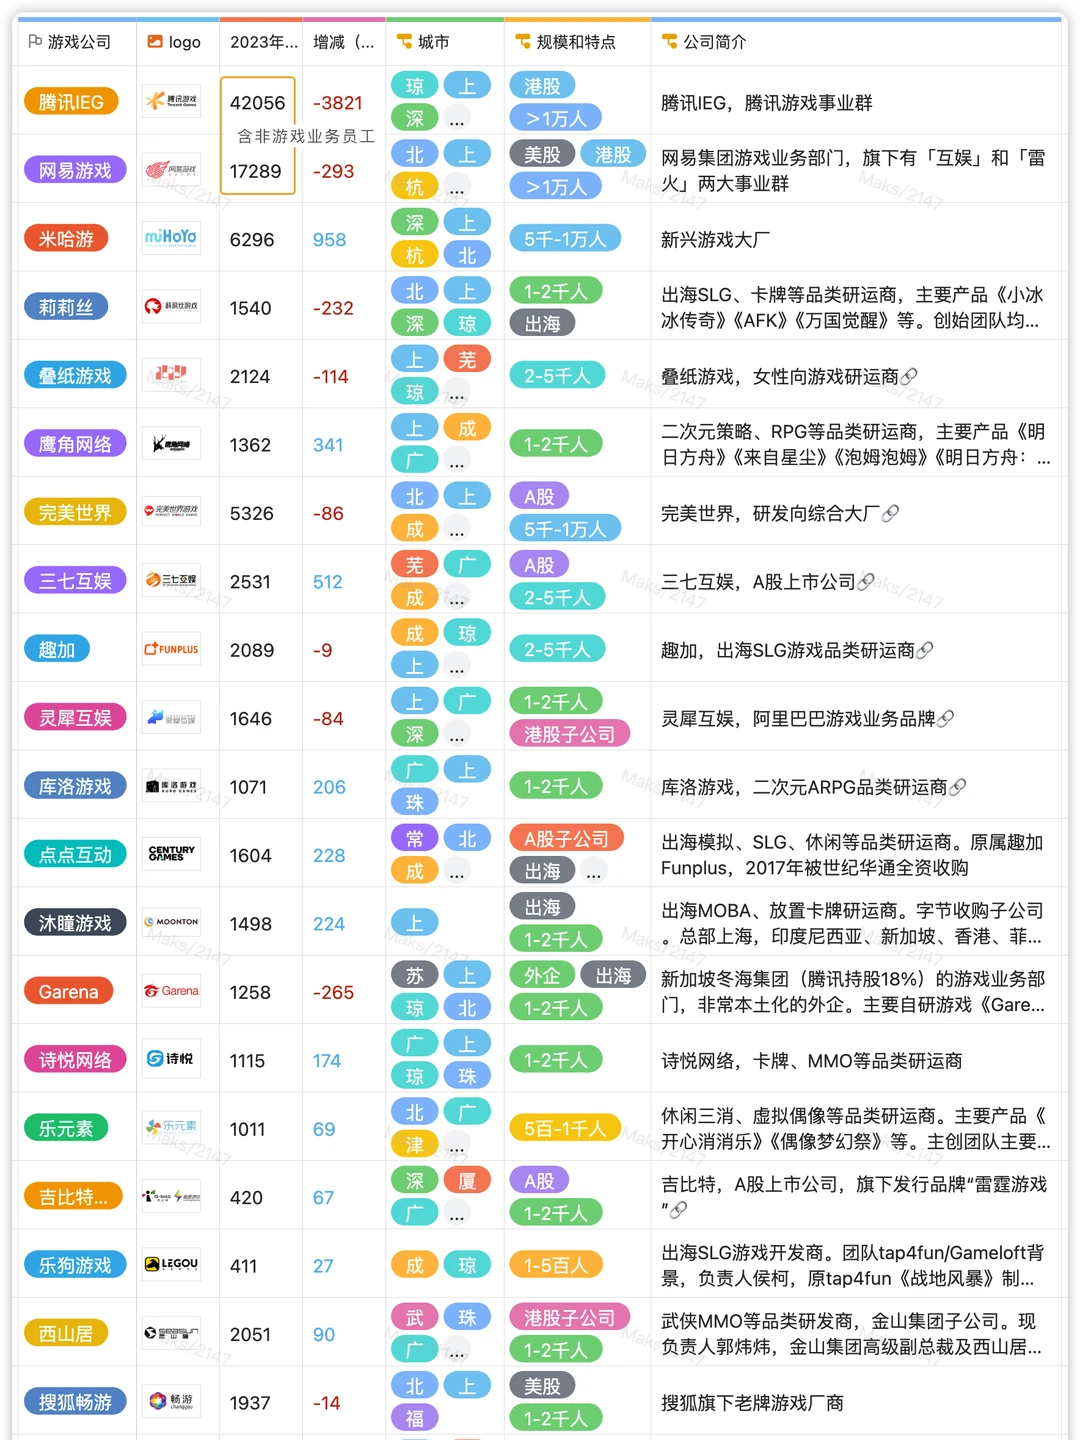
Task: Select the 958 change cell
Action: coord(344,239)
